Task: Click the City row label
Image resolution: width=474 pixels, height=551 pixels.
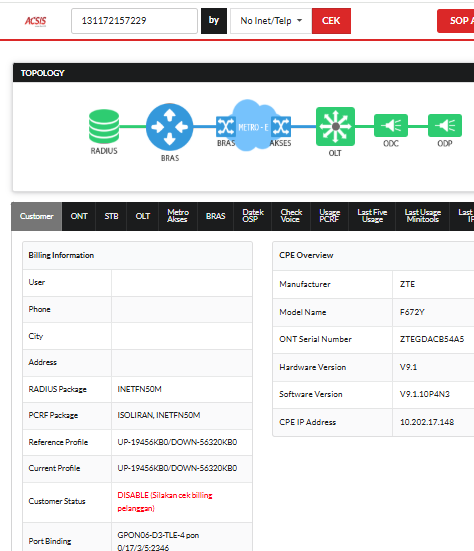Action: (35, 336)
